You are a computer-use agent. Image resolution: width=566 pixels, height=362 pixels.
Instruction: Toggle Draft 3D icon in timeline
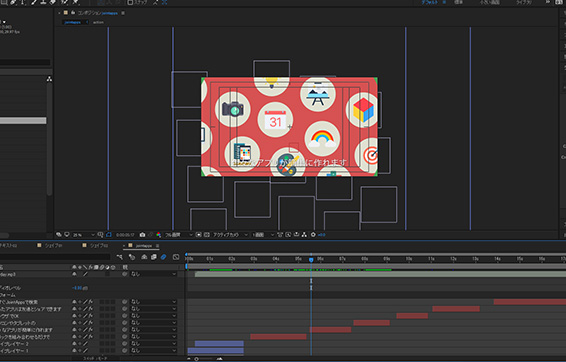(x=132, y=257)
